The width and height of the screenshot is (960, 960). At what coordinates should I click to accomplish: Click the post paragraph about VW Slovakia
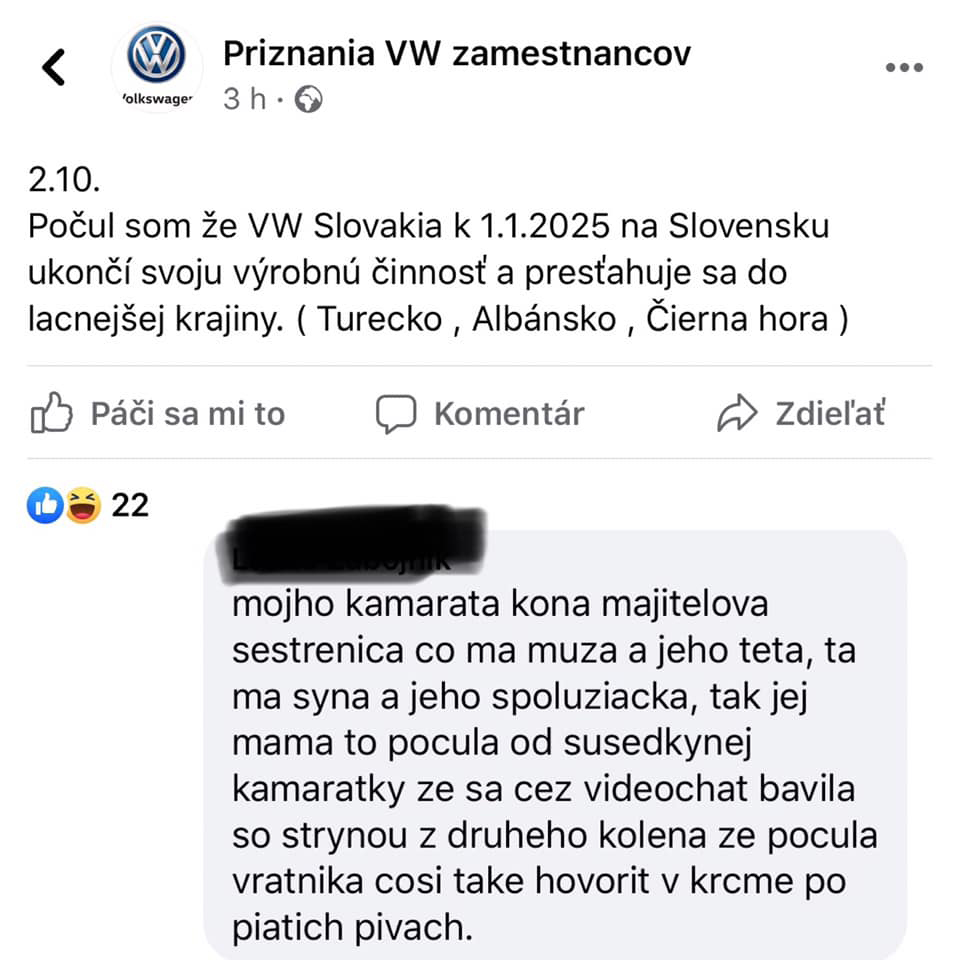pos(438,272)
